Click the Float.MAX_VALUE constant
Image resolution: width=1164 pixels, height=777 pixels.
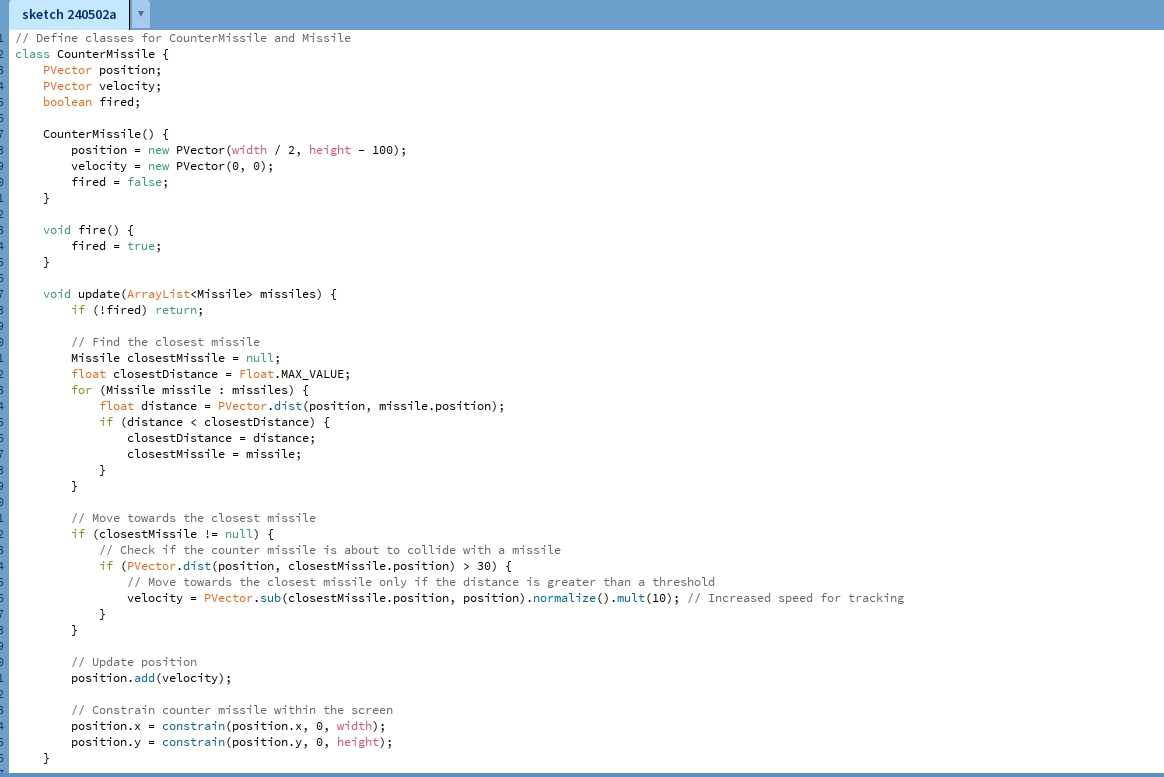[295, 373]
